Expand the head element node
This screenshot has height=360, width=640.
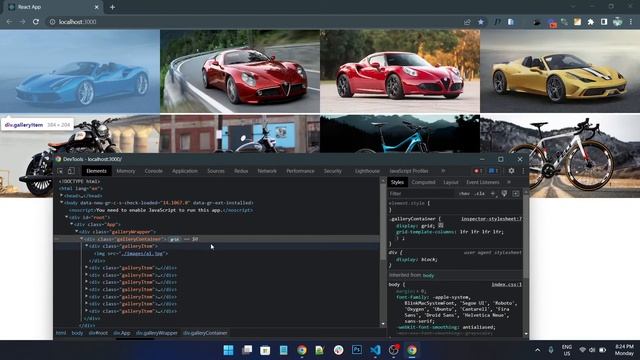click(x=62, y=196)
